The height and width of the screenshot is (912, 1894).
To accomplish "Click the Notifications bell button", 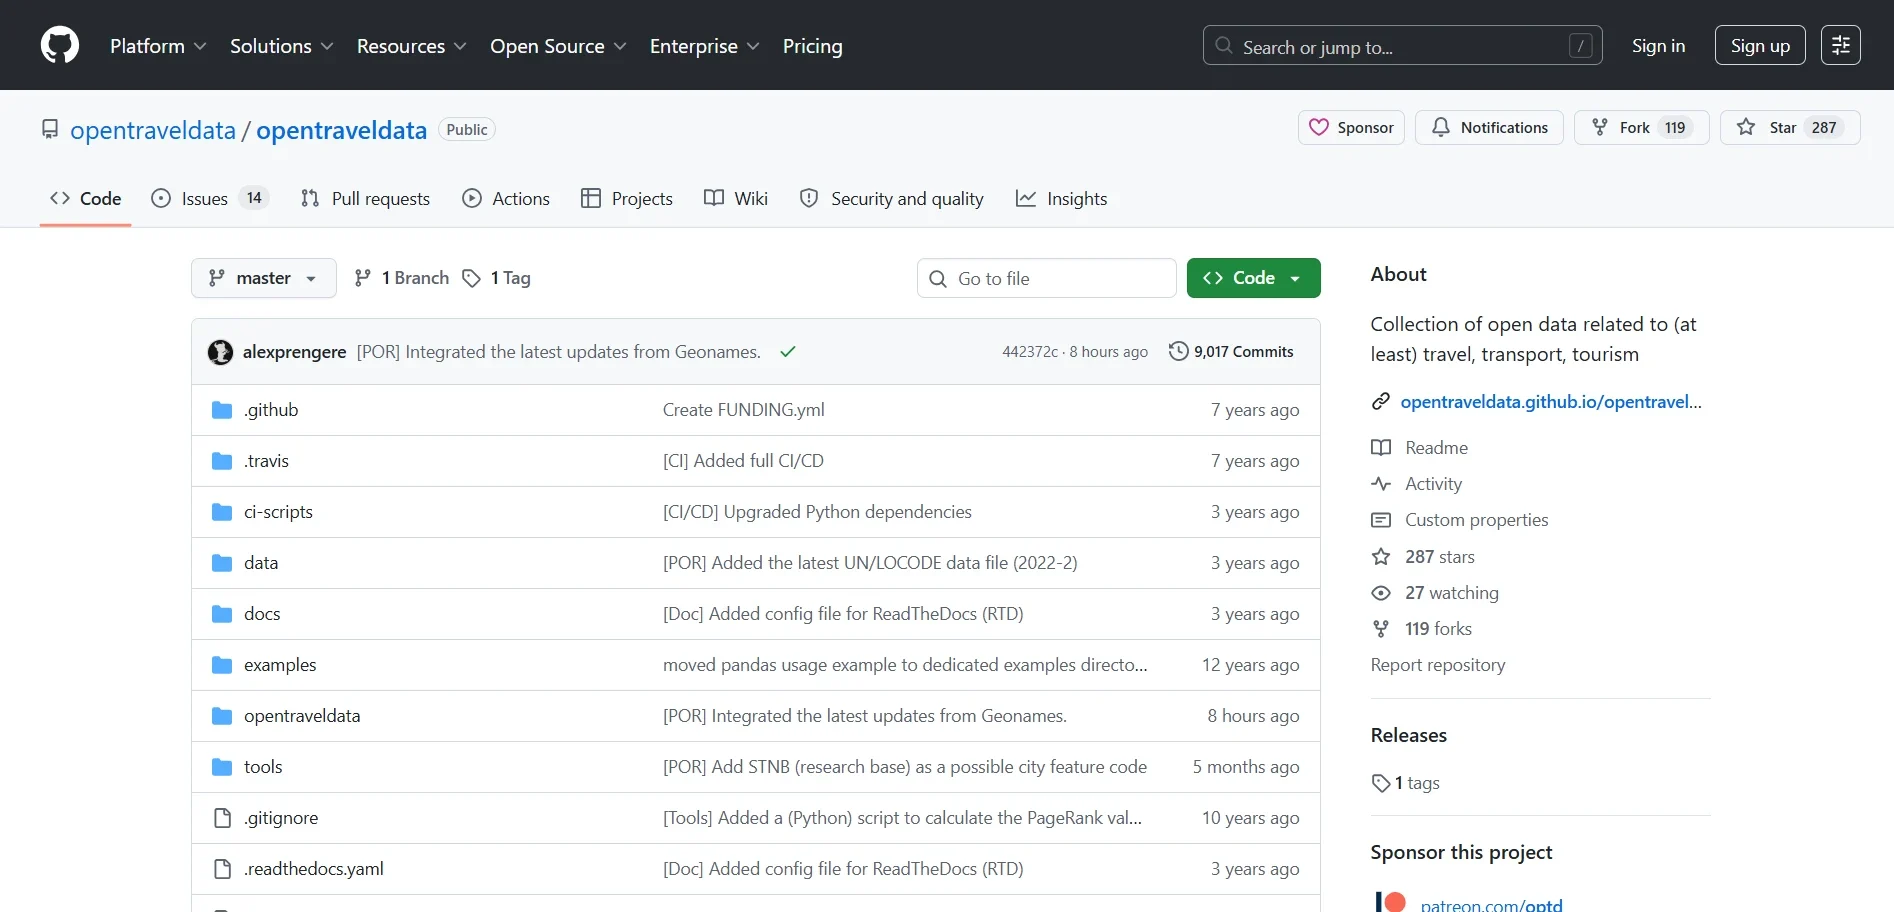I will pos(1489,128).
